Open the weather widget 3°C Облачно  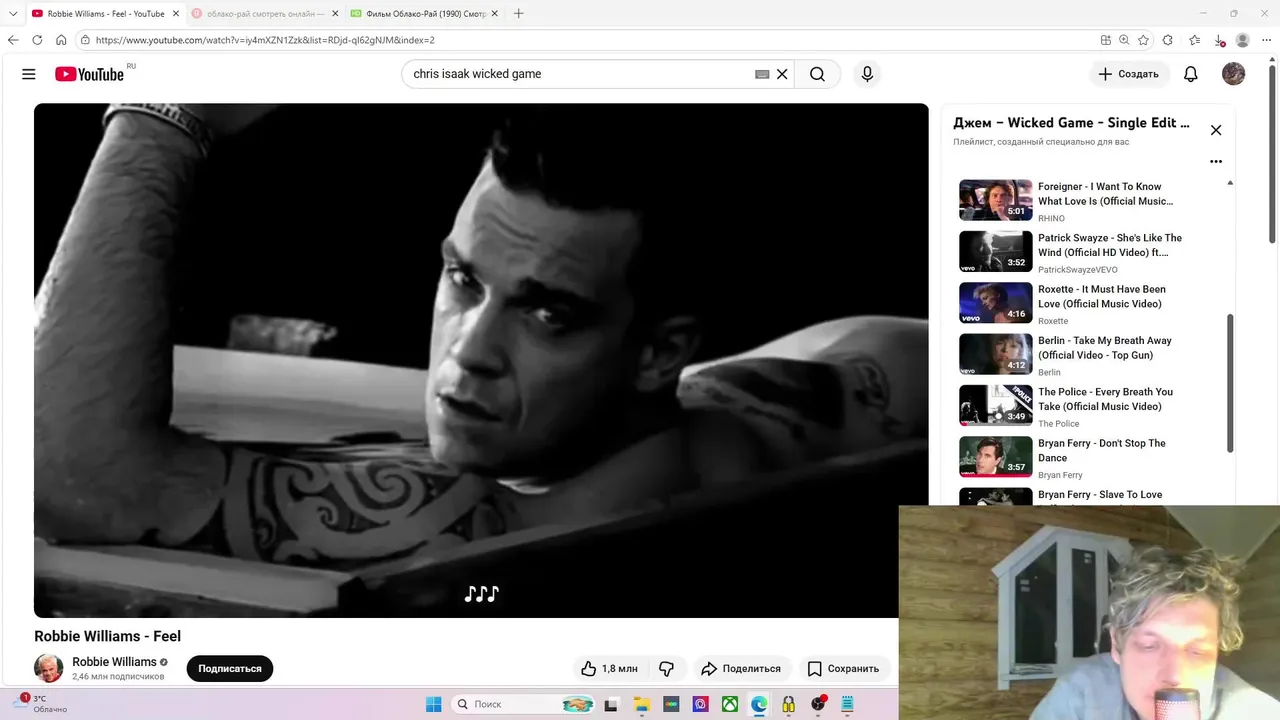pos(40,704)
